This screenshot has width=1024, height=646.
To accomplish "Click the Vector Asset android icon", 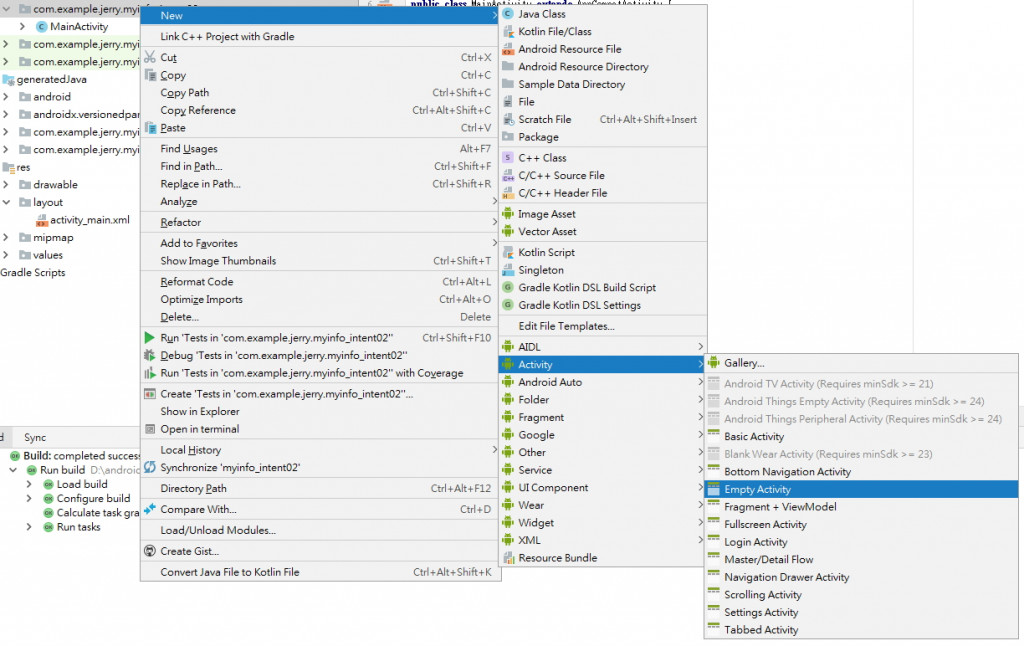I will coord(508,231).
